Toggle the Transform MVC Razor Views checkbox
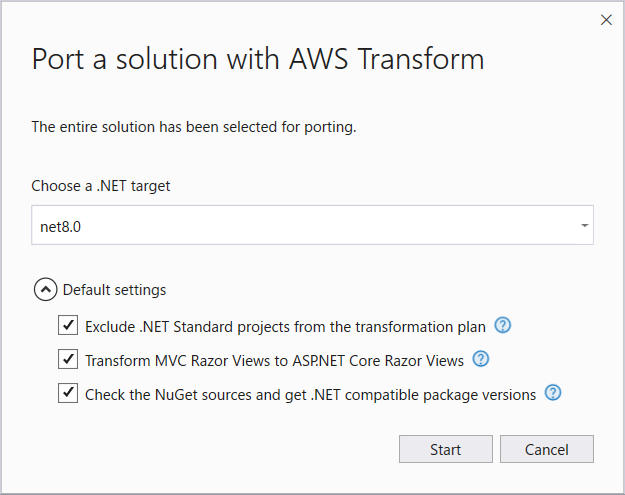The image size is (625, 495). click(68, 360)
